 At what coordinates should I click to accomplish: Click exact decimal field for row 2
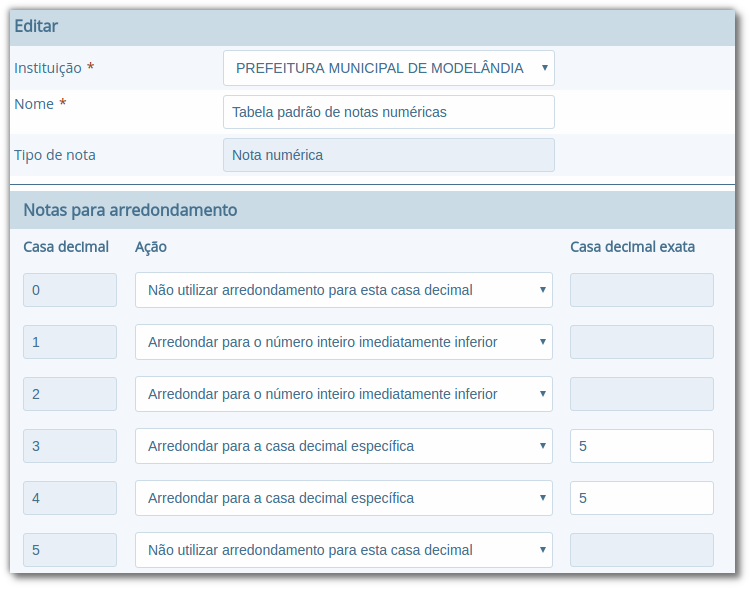click(x=641, y=394)
